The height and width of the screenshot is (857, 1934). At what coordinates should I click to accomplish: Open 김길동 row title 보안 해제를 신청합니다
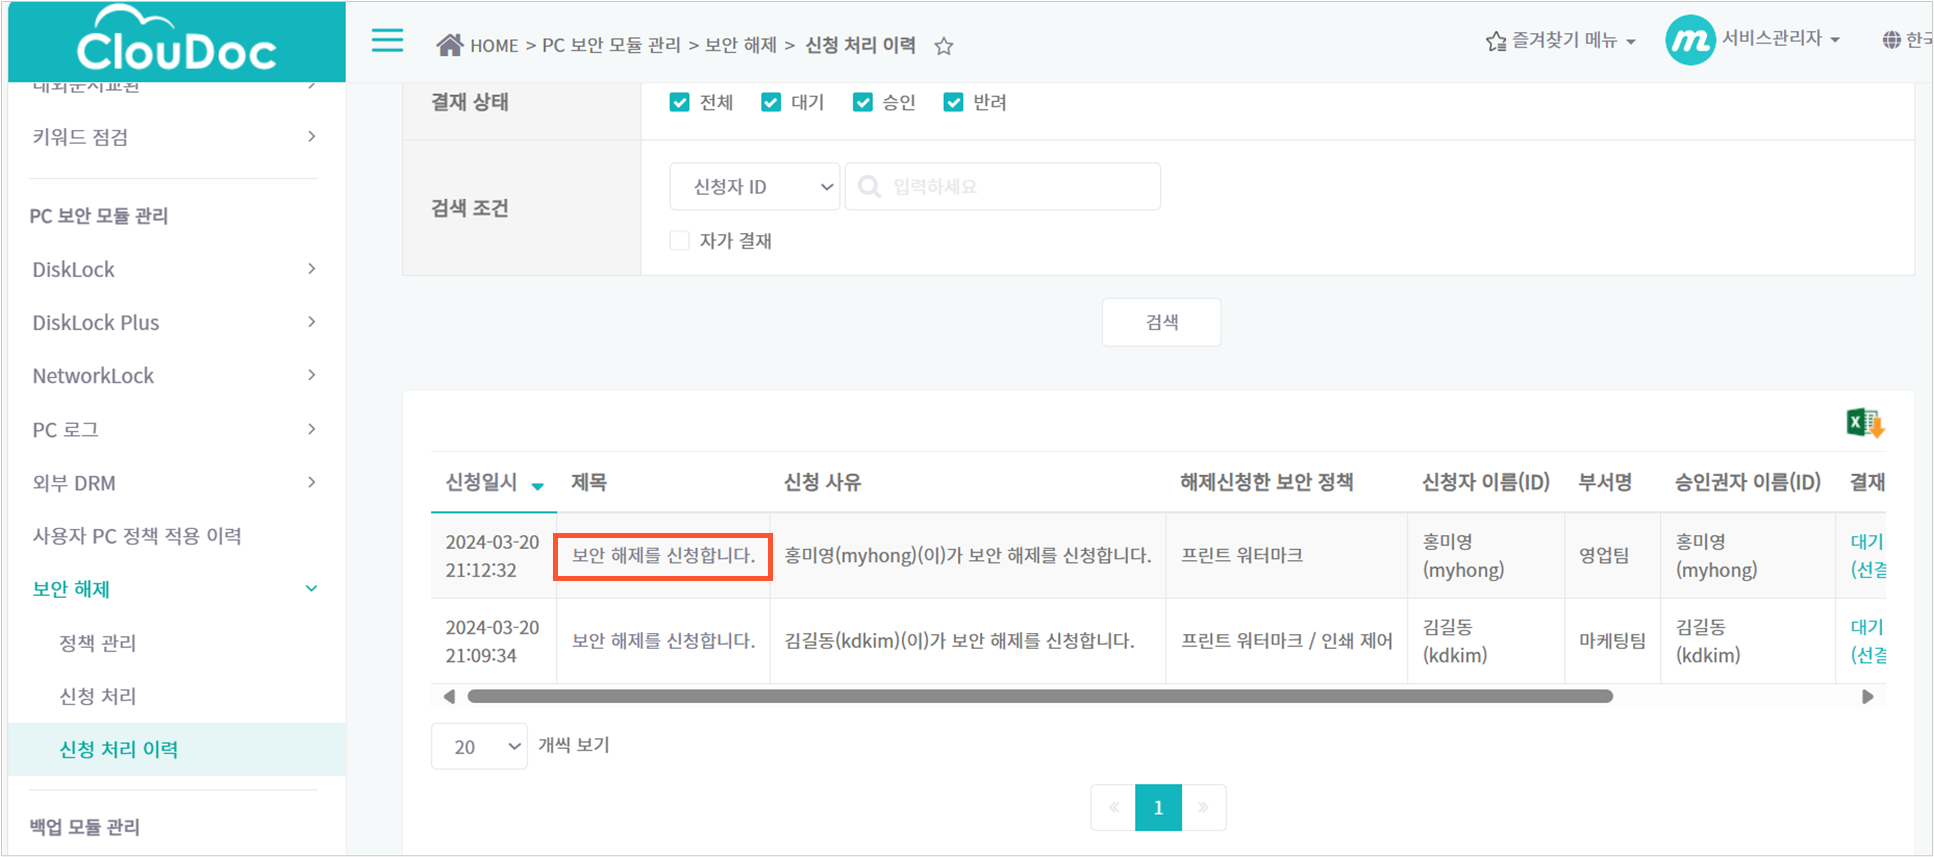click(663, 641)
